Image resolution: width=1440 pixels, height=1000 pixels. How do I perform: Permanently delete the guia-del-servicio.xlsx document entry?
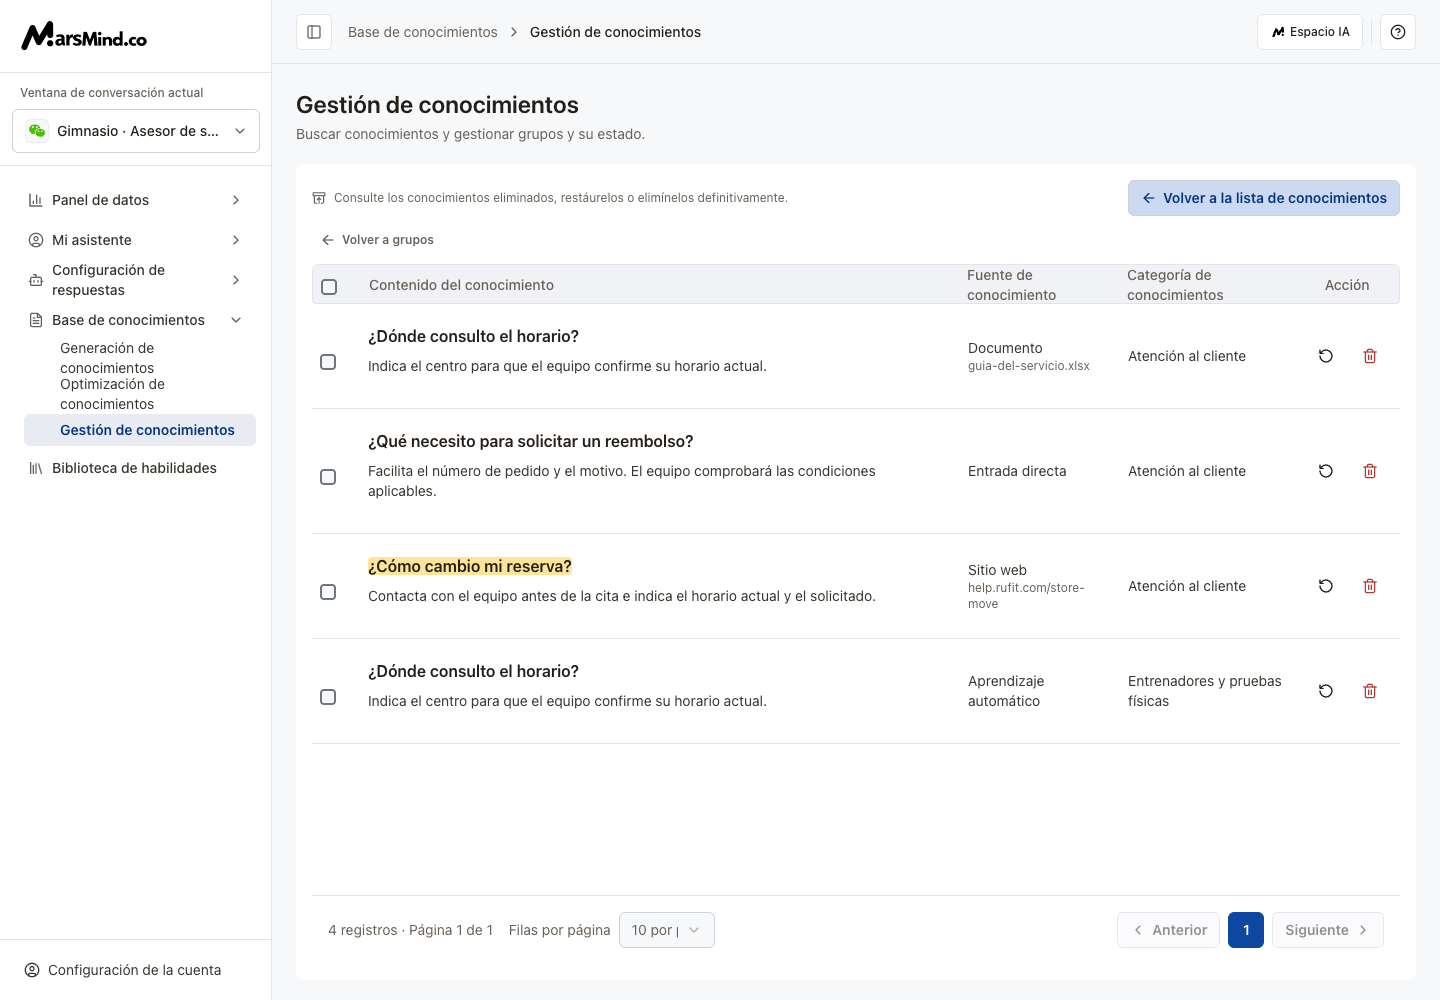(1370, 356)
